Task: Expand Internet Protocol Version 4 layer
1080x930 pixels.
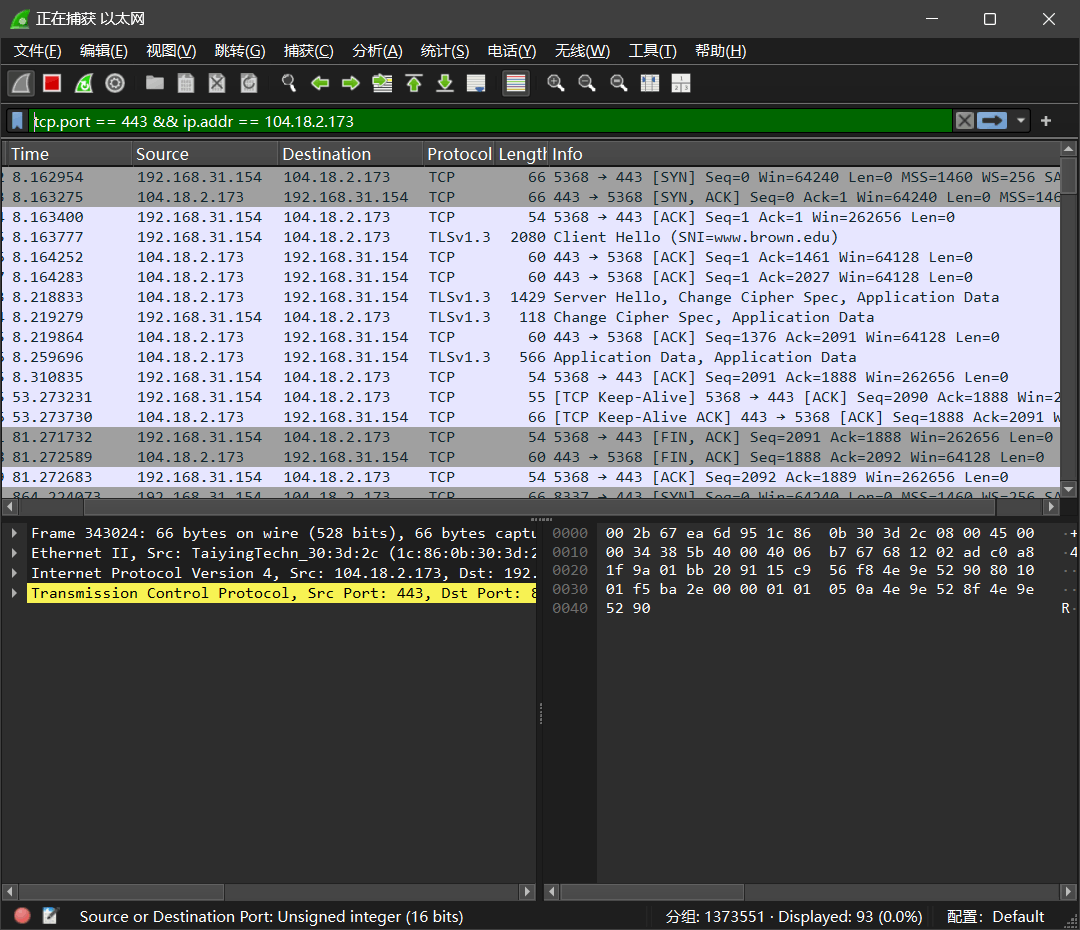Action: (14, 573)
